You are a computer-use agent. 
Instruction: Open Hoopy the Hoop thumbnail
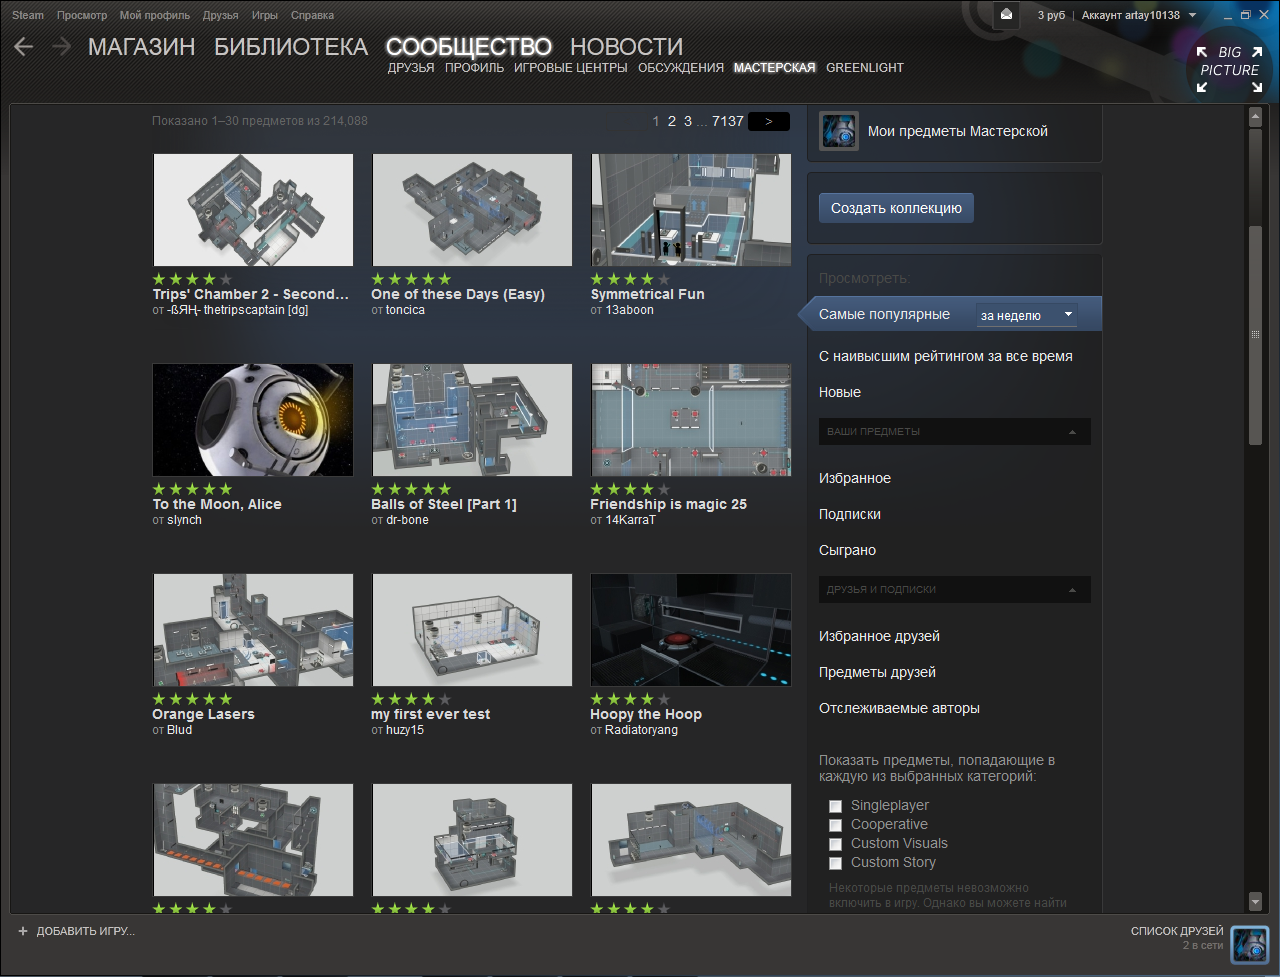pyautogui.click(x=691, y=630)
